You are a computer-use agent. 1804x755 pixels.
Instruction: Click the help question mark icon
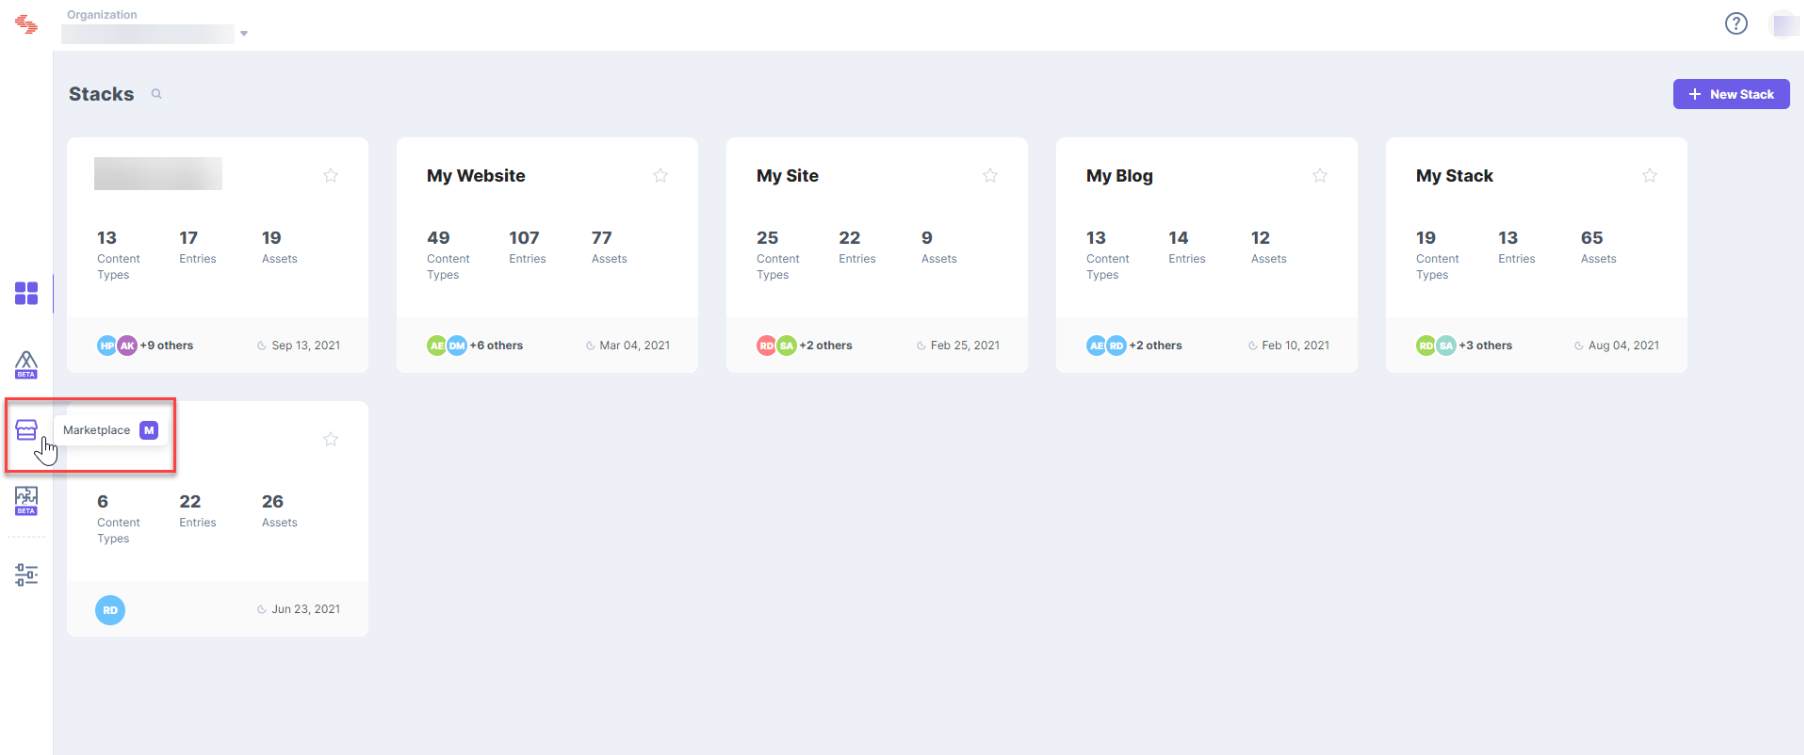[x=1736, y=23]
